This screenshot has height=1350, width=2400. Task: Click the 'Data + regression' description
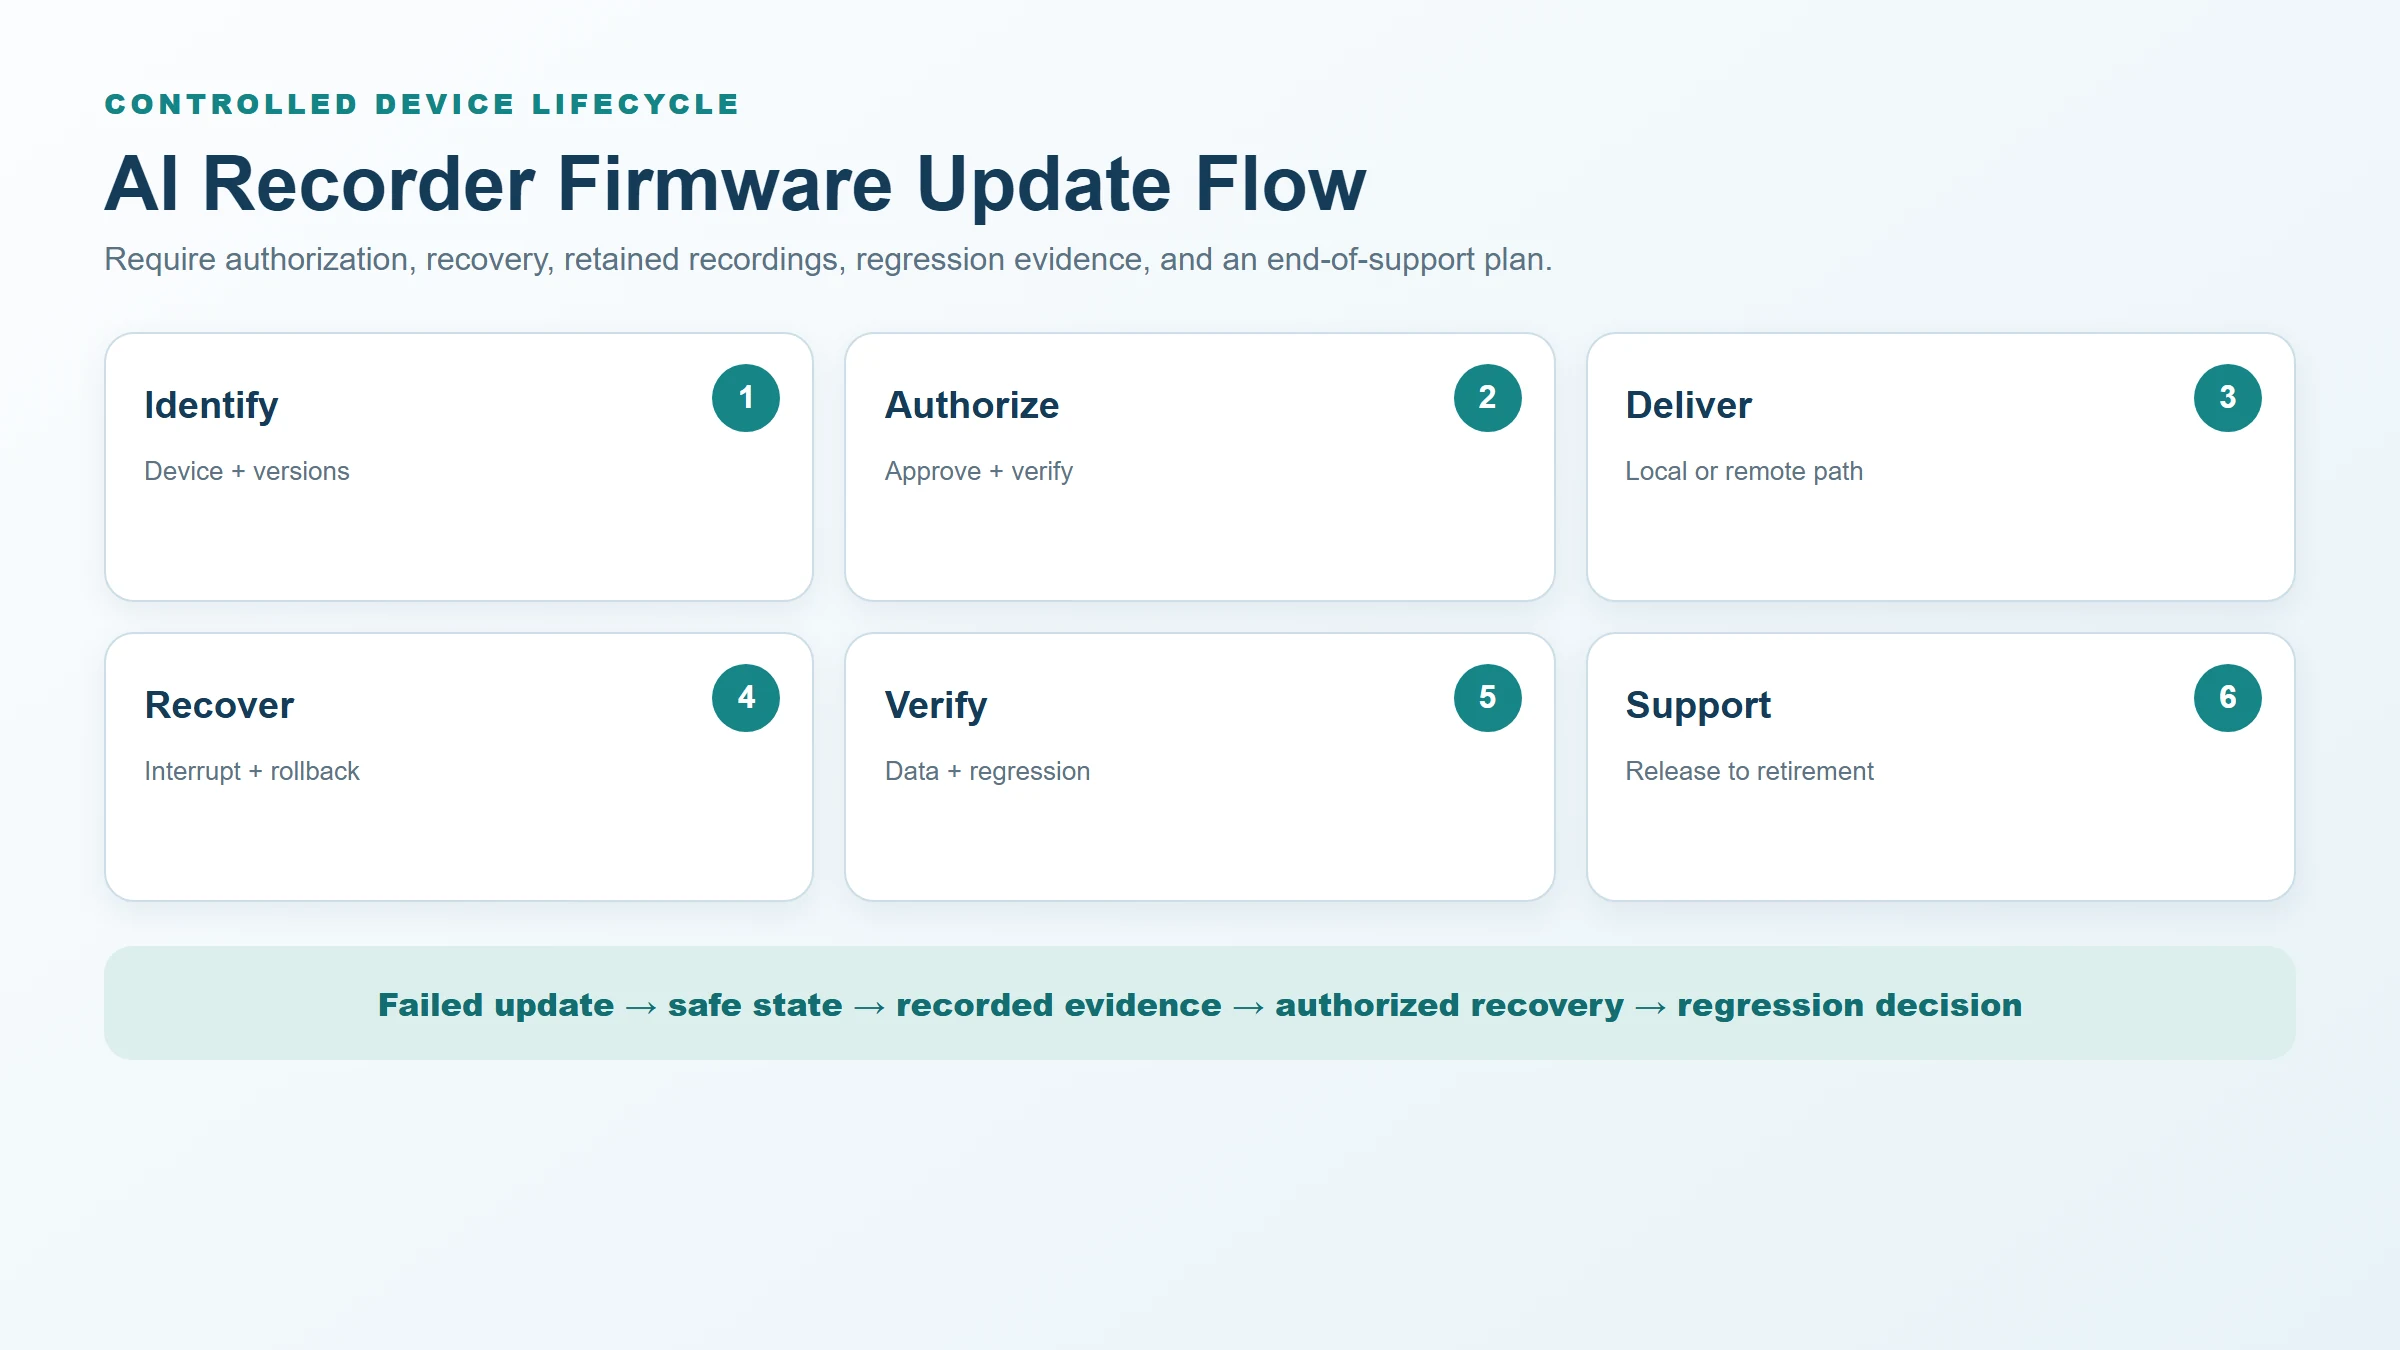(x=988, y=771)
